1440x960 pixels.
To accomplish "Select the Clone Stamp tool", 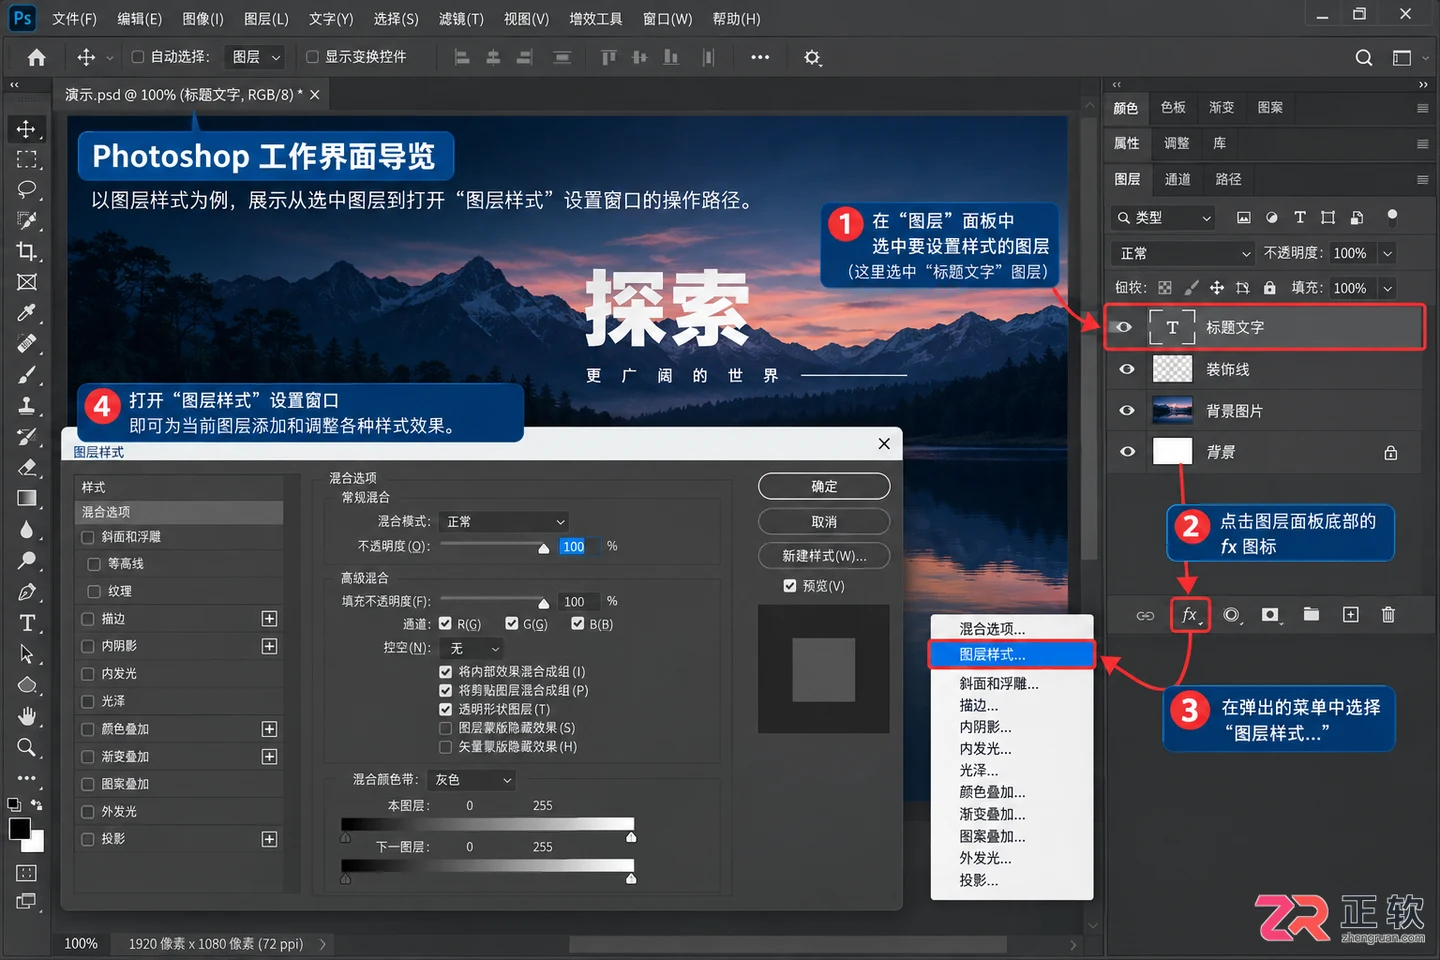I will [26, 406].
